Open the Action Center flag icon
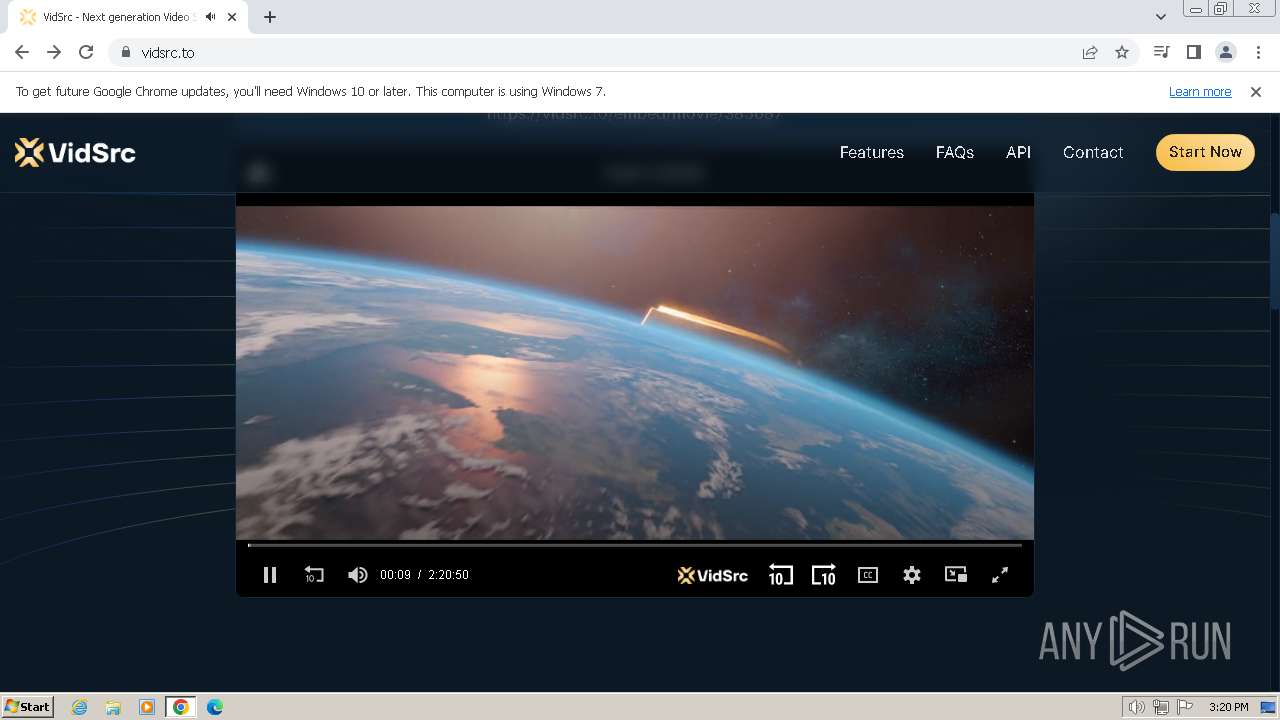Image resolution: width=1280 pixels, height=720 pixels. pos(1185,707)
